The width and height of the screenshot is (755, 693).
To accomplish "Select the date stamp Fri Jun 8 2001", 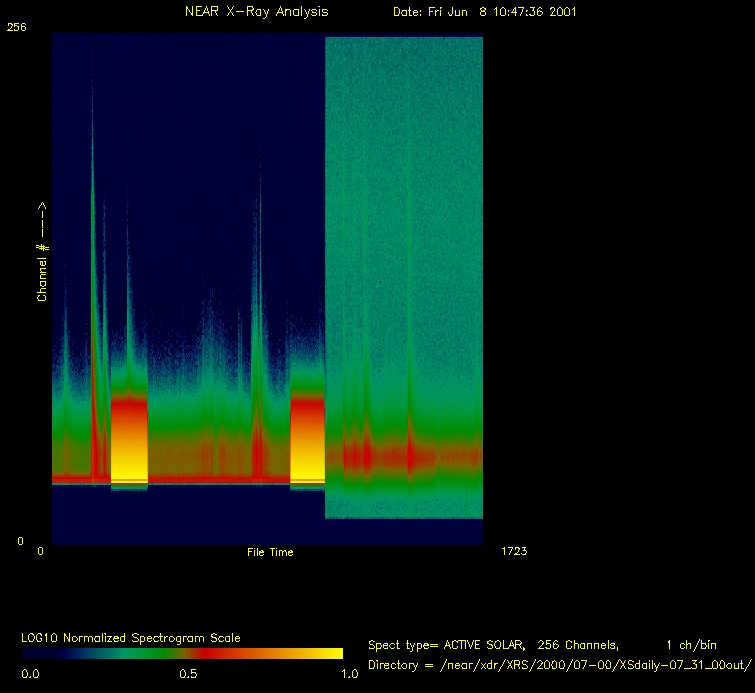I will (x=484, y=12).
